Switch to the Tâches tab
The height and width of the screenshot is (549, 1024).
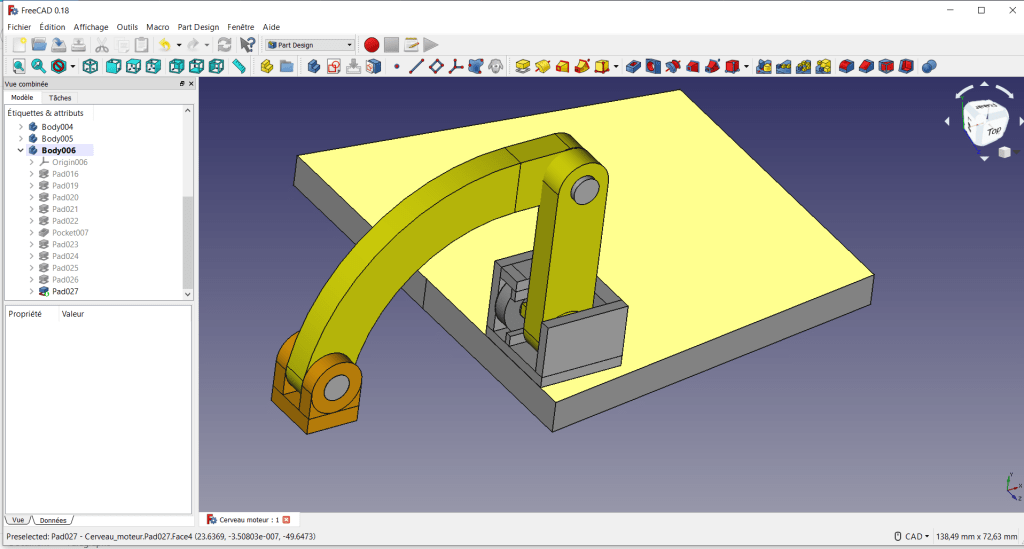pyautogui.click(x=60, y=98)
